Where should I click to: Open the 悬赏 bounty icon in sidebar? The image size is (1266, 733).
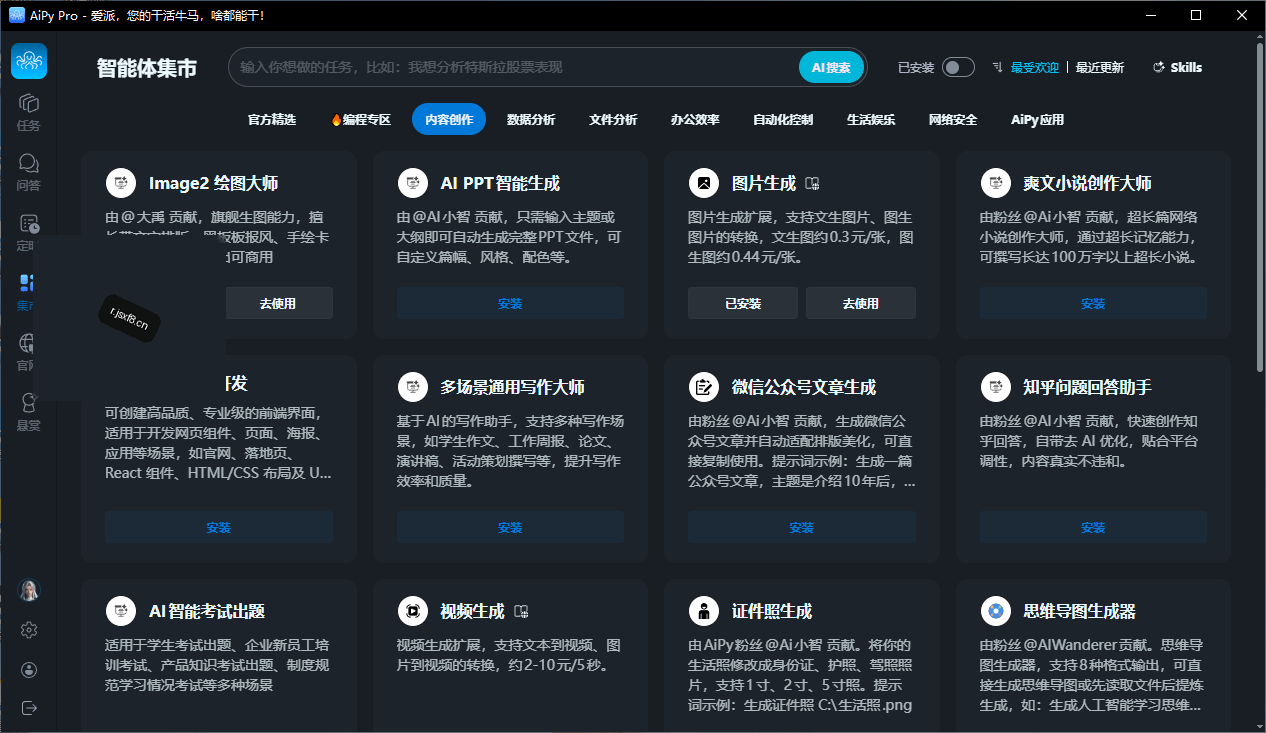(29, 410)
